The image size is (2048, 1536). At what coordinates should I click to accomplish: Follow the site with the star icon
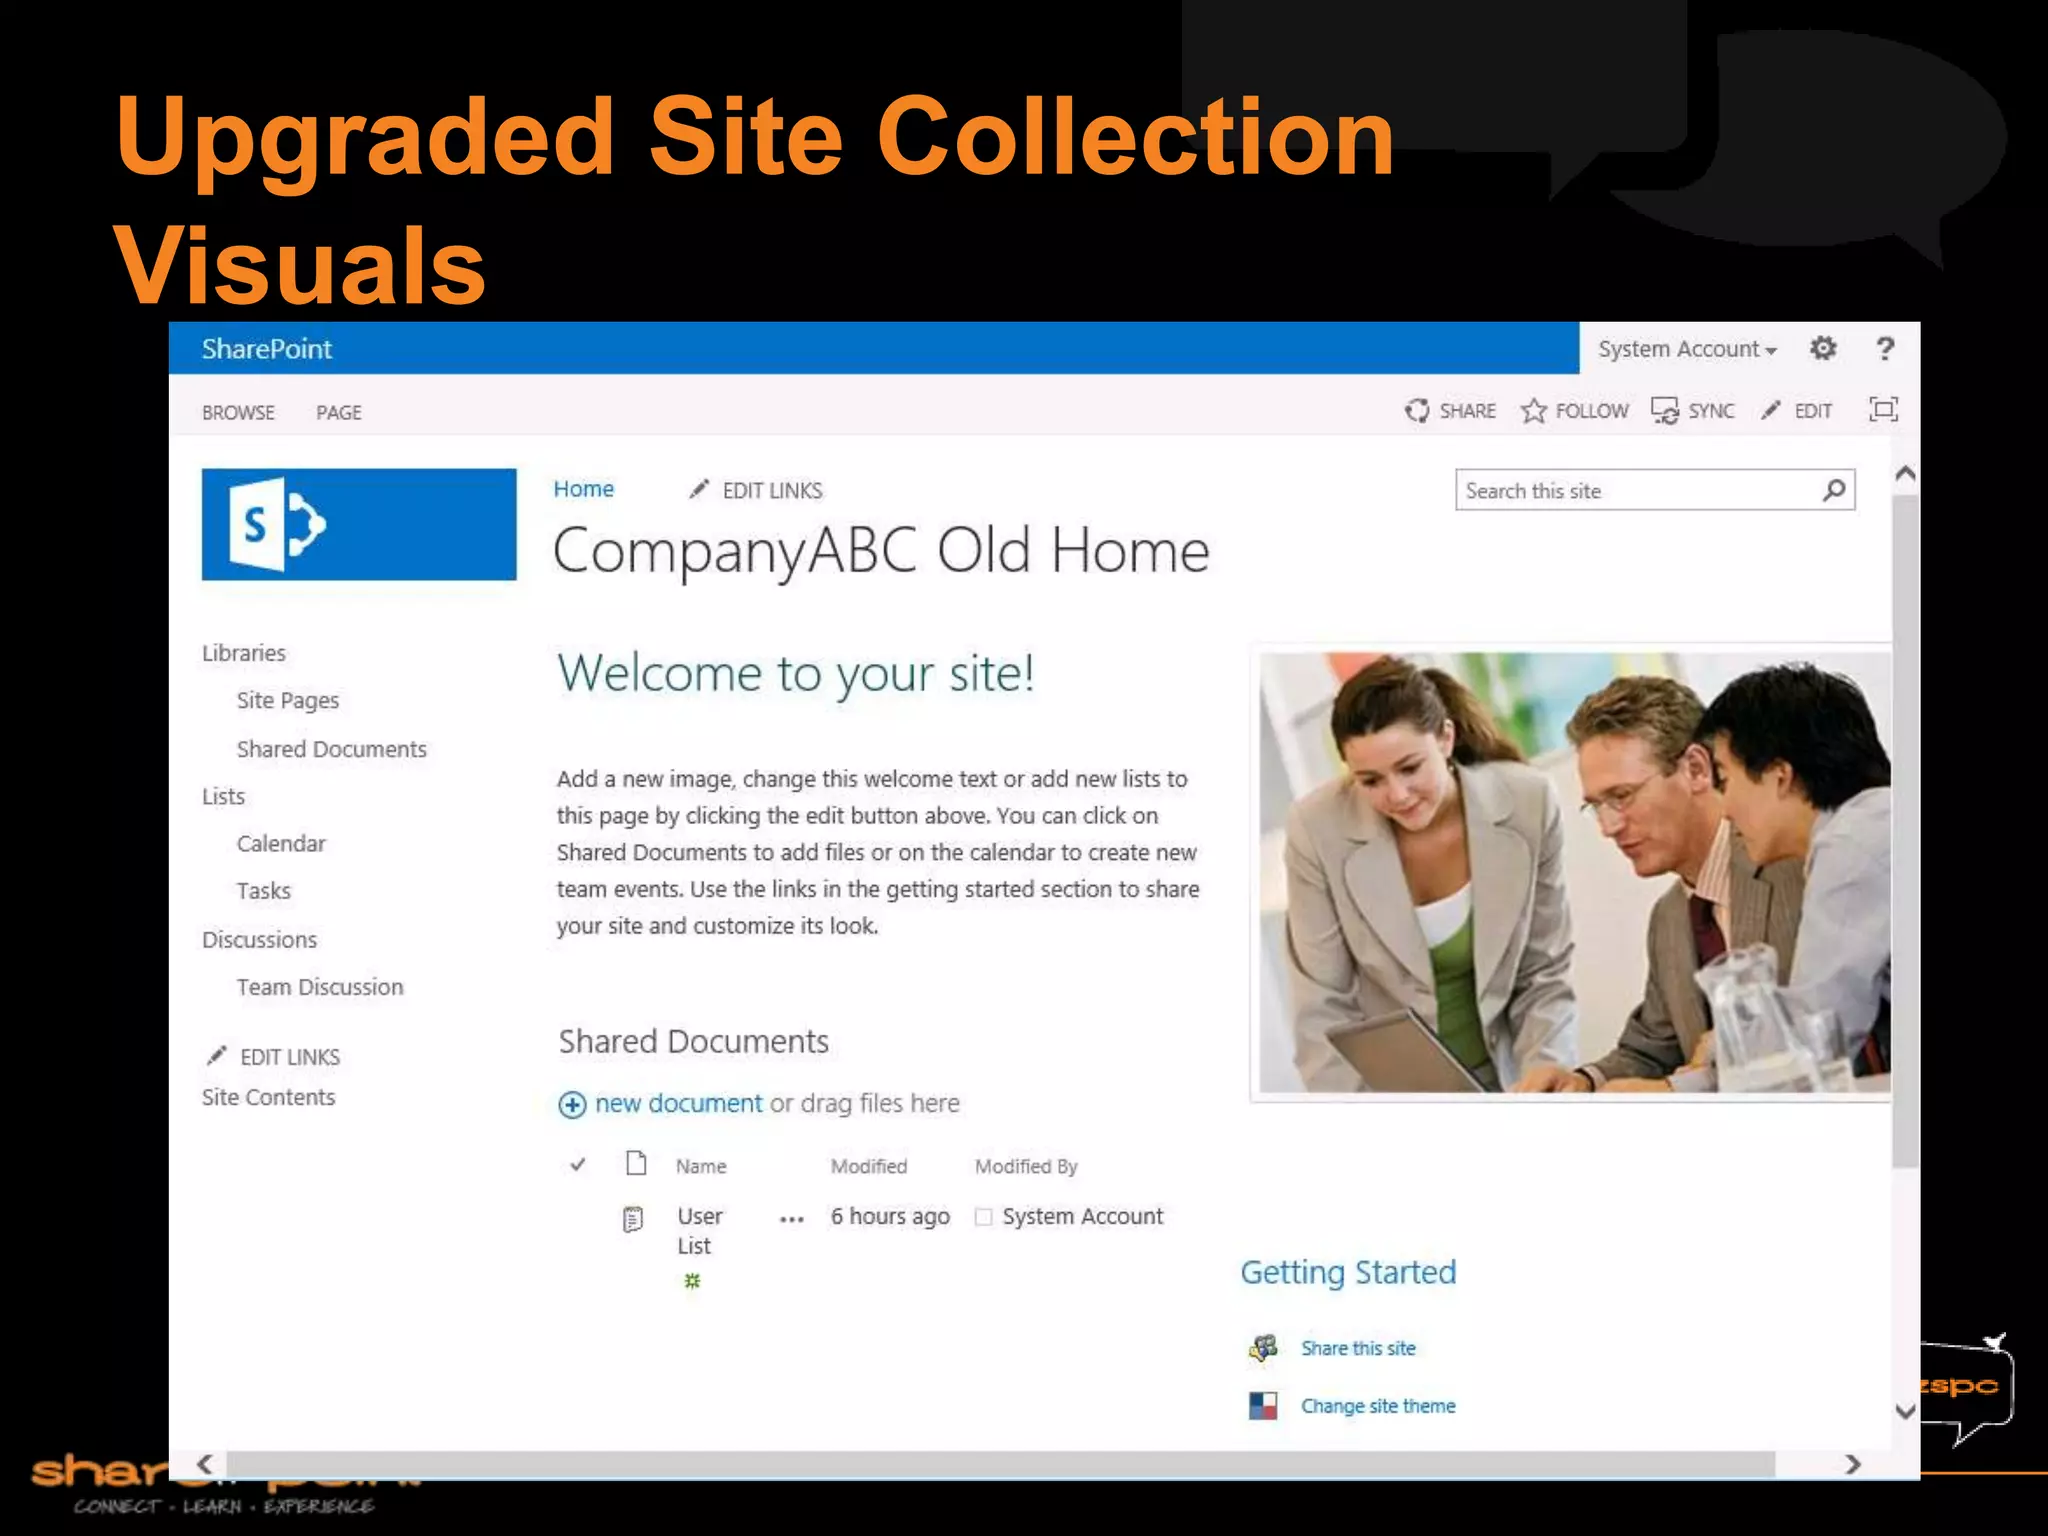click(1533, 410)
